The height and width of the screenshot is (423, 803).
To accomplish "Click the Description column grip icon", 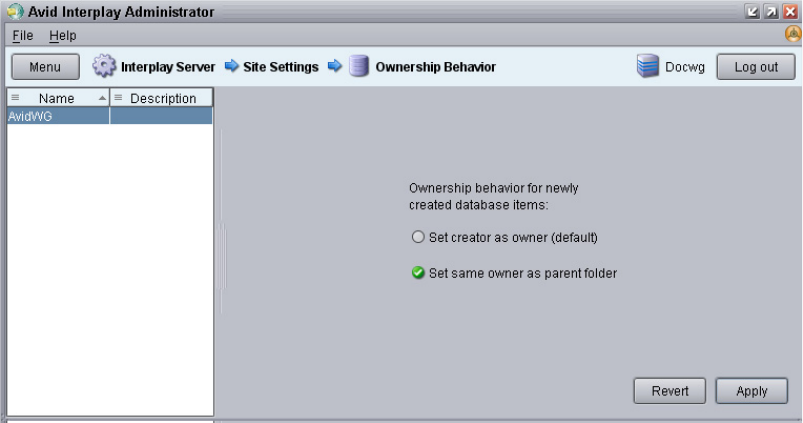I will coord(118,97).
